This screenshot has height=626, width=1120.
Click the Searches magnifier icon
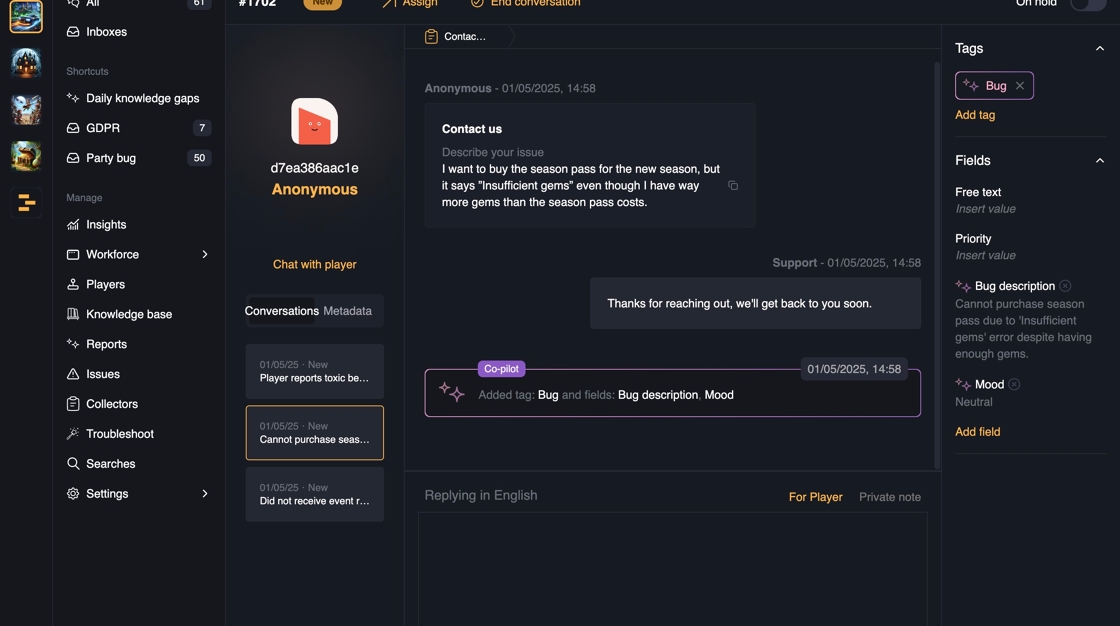click(x=73, y=464)
